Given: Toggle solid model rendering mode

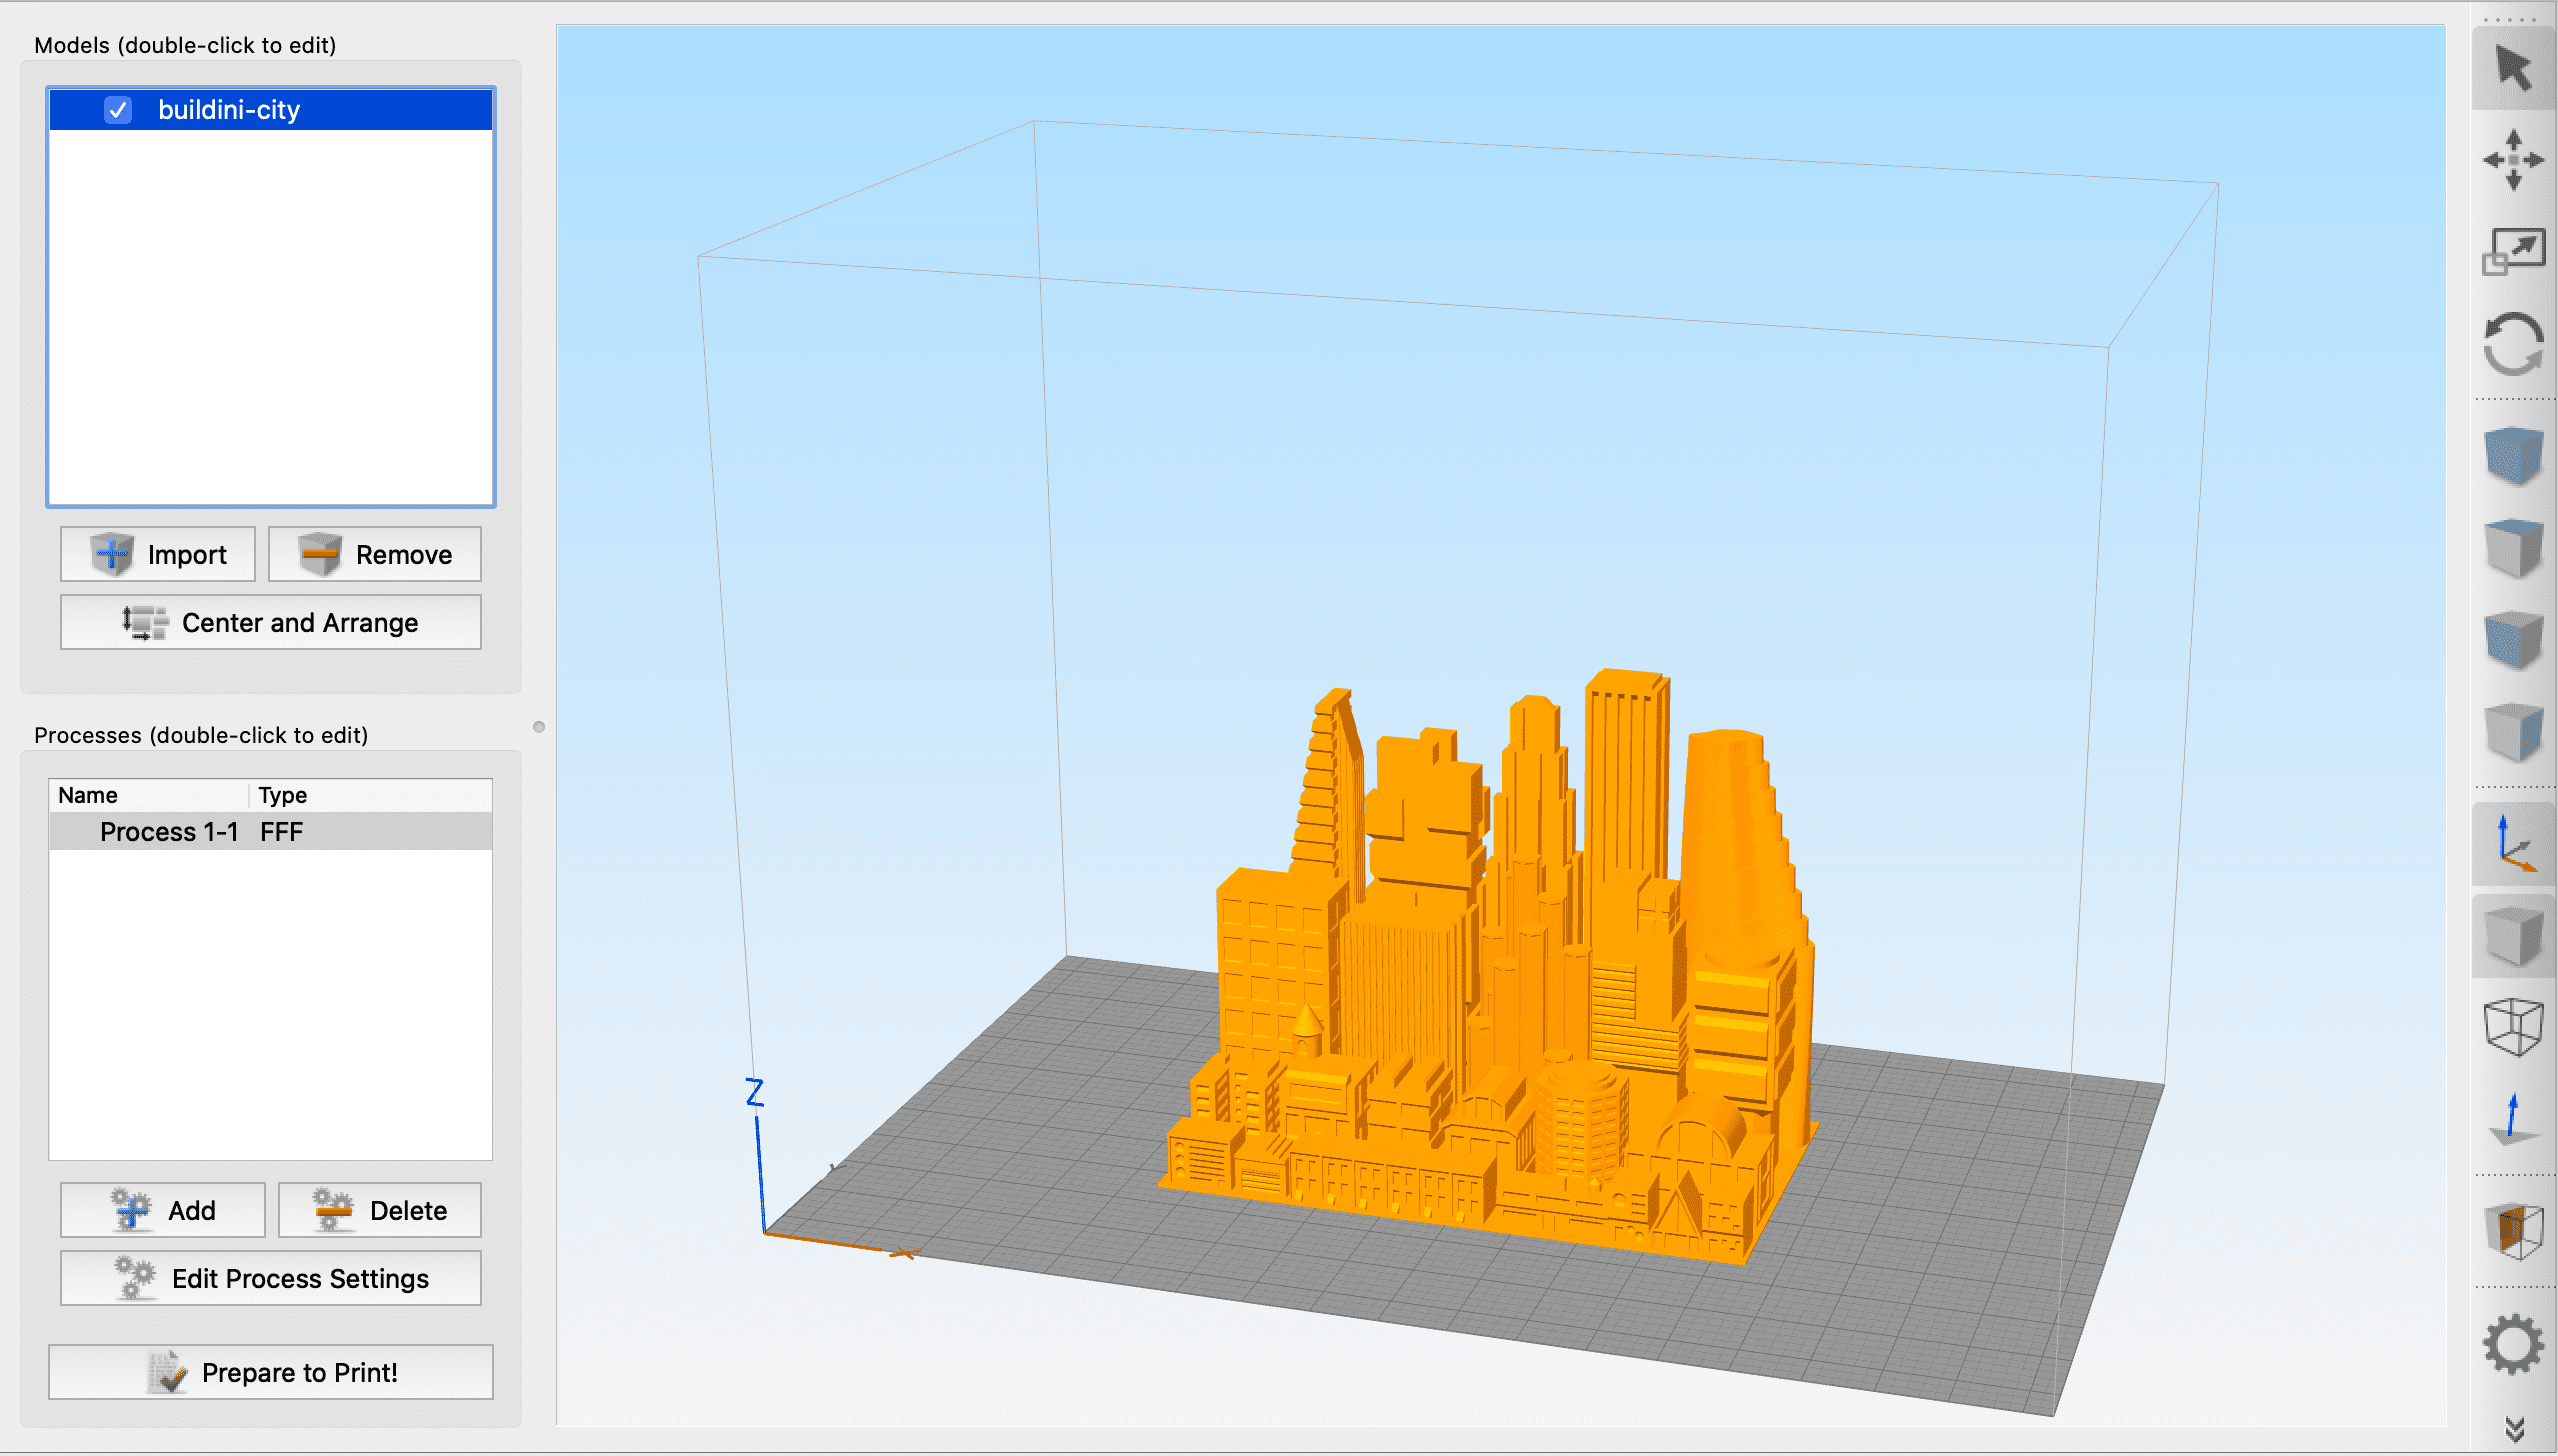Looking at the screenshot, I should pos(2513,936).
